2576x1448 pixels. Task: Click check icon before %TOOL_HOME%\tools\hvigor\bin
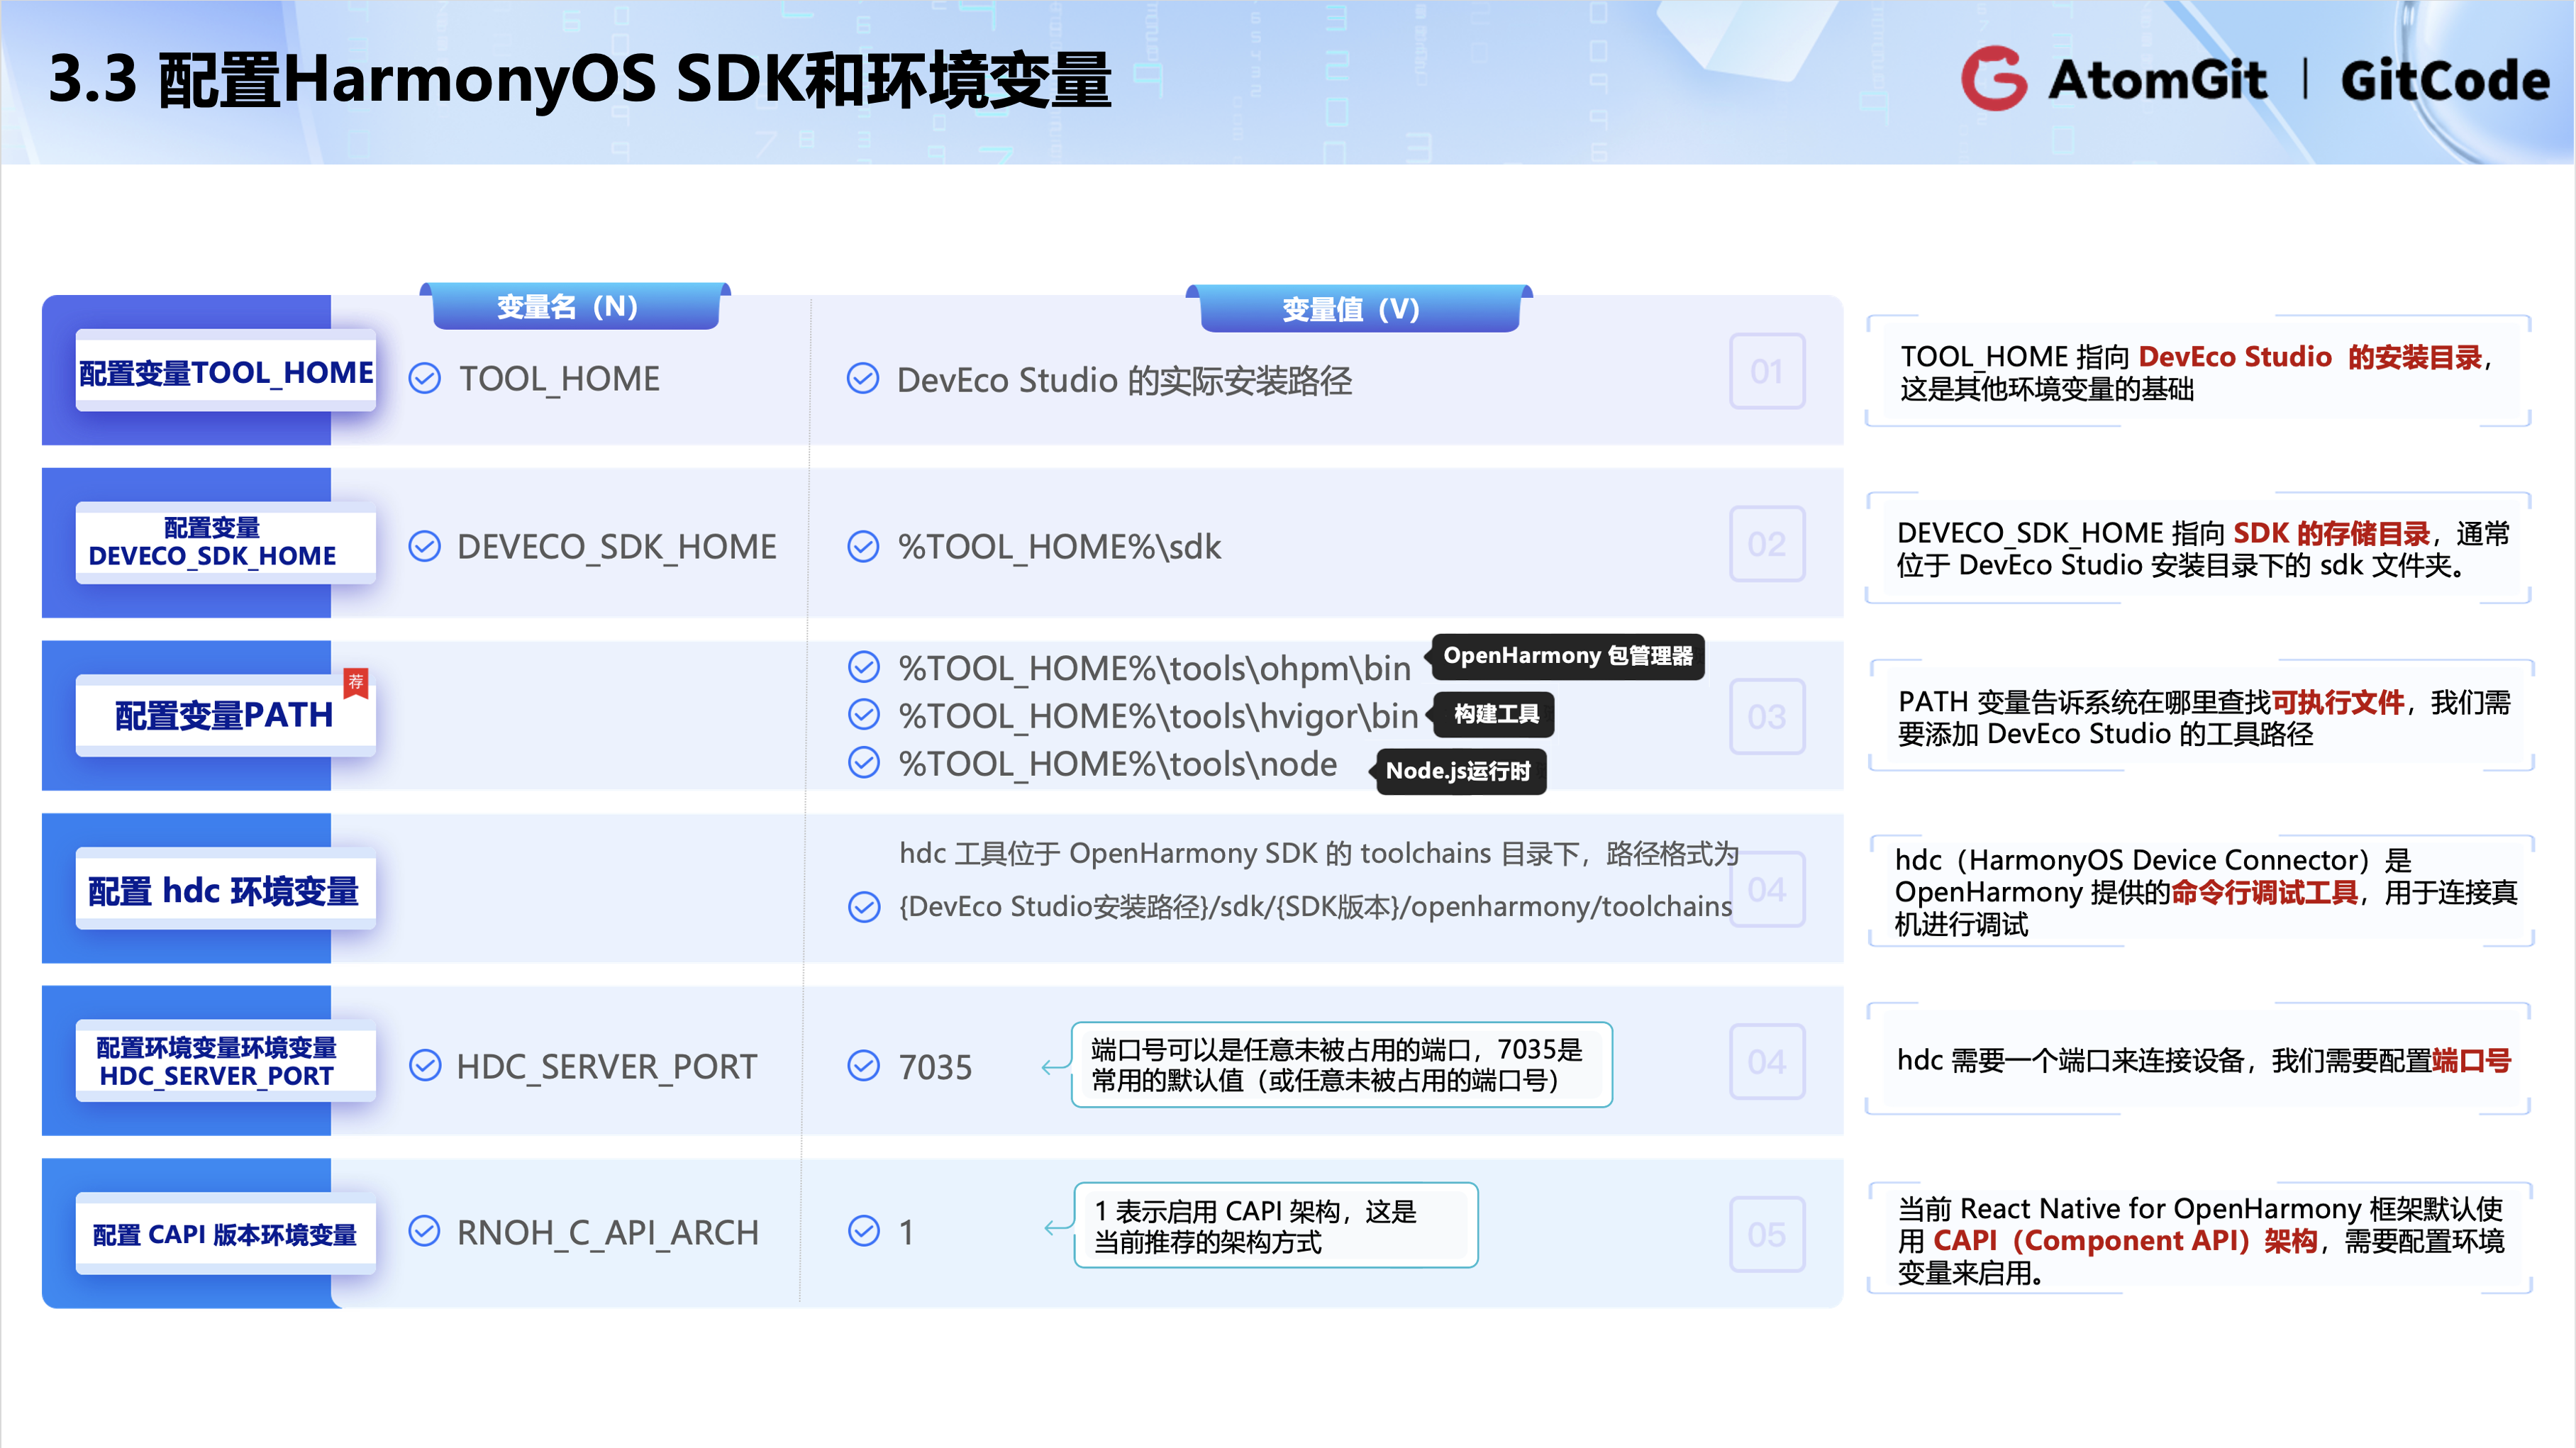[x=864, y=714]
